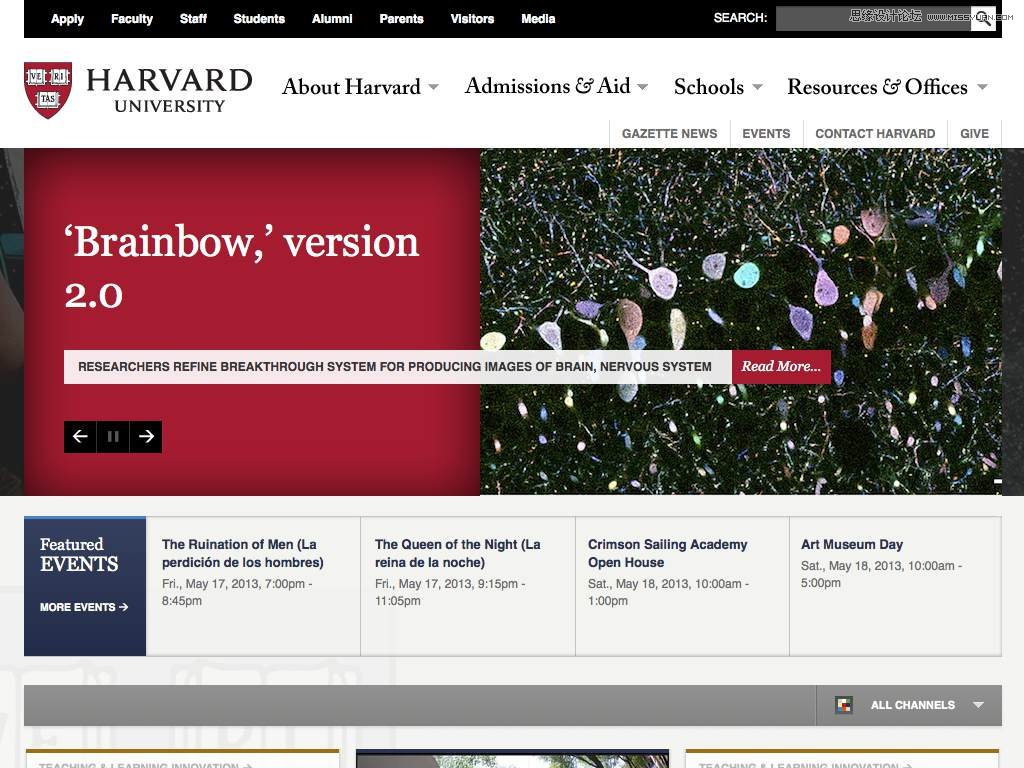The height and width of the screenshot is (768, 1024).
Task: Click the Featured Events heading
Action: (79, 554)
